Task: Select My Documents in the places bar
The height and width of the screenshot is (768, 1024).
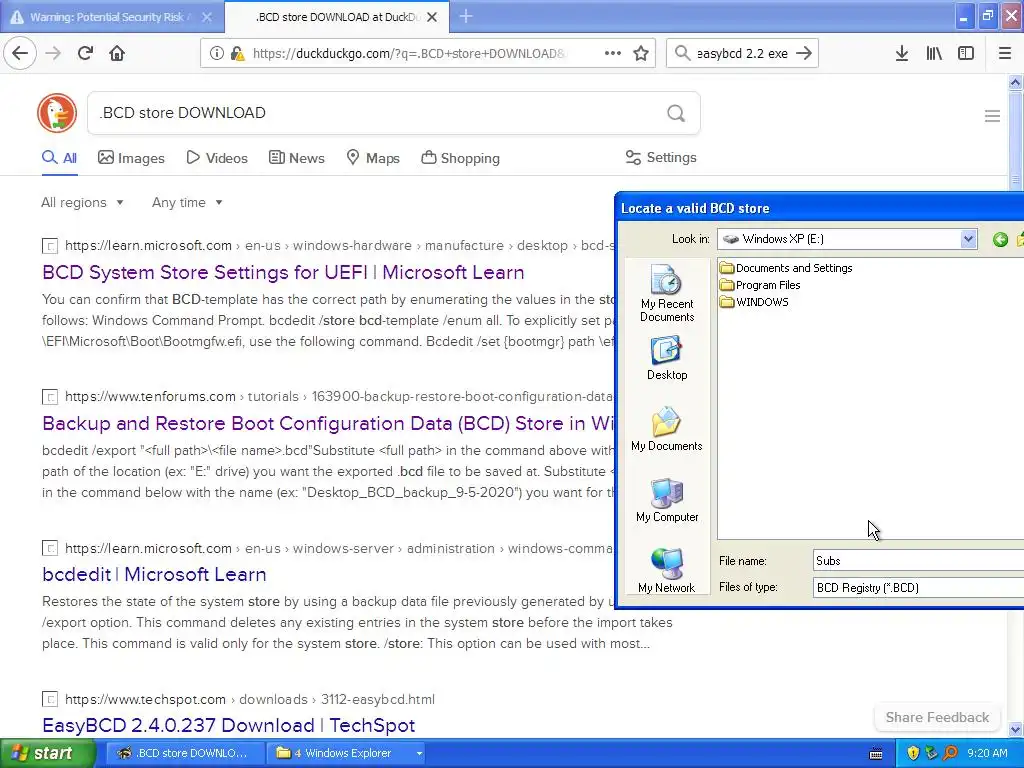Action: tap(667, 429)
